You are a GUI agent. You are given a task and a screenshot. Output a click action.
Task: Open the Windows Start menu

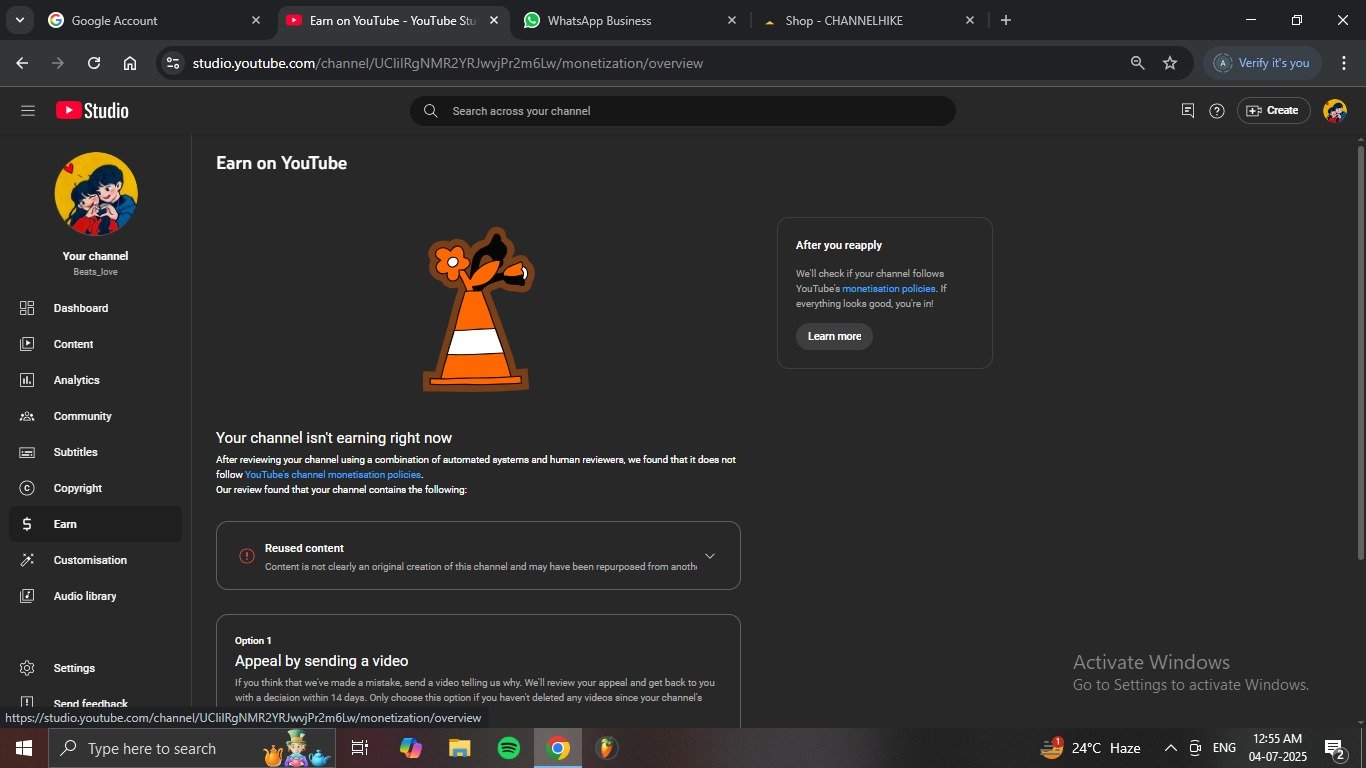tap(23, 748)
